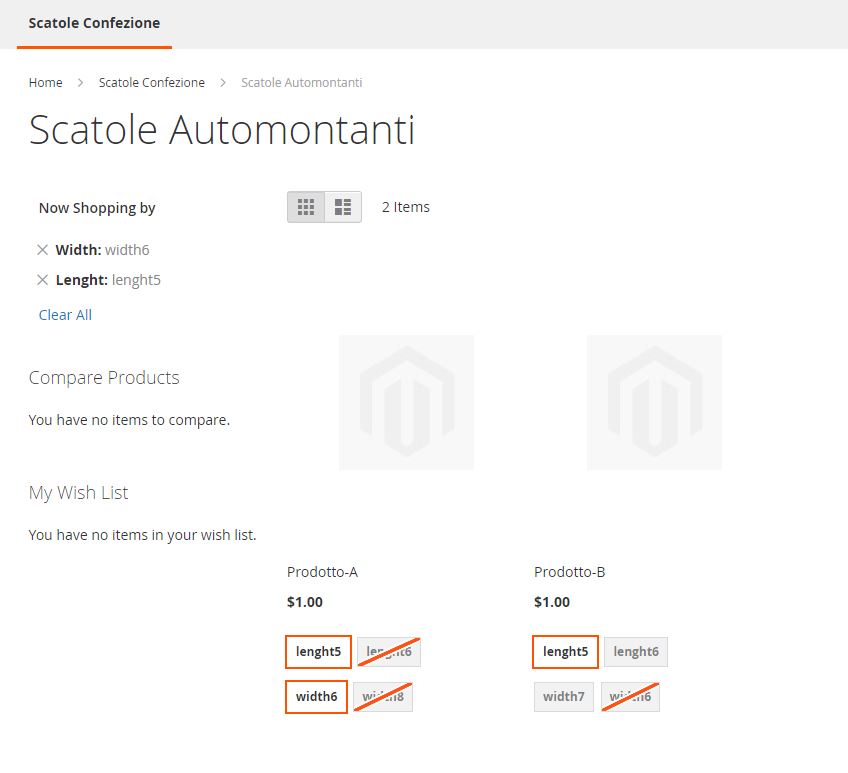Click crossed-out width6 swatch under Prodotto-B
Viewport: 848px width, 773px height.
[630, 696]
